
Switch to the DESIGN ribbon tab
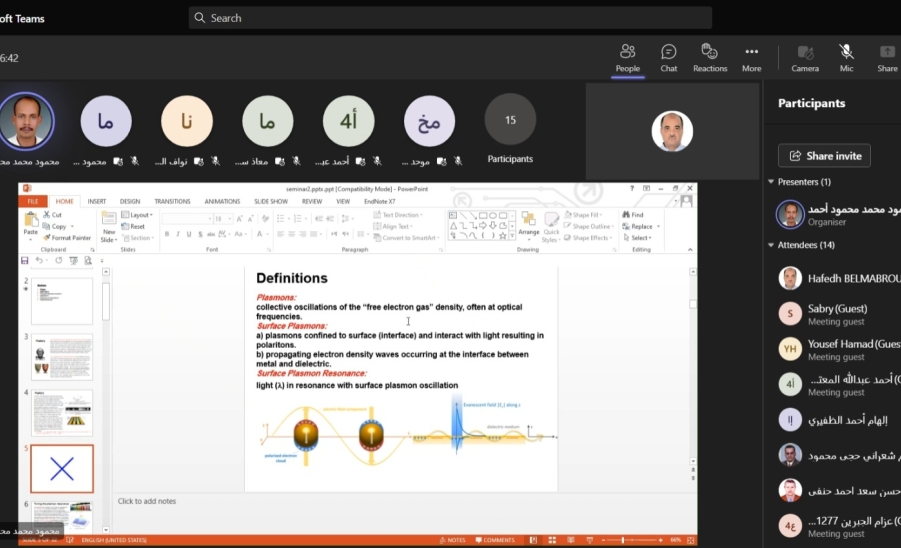pos(130,202)
